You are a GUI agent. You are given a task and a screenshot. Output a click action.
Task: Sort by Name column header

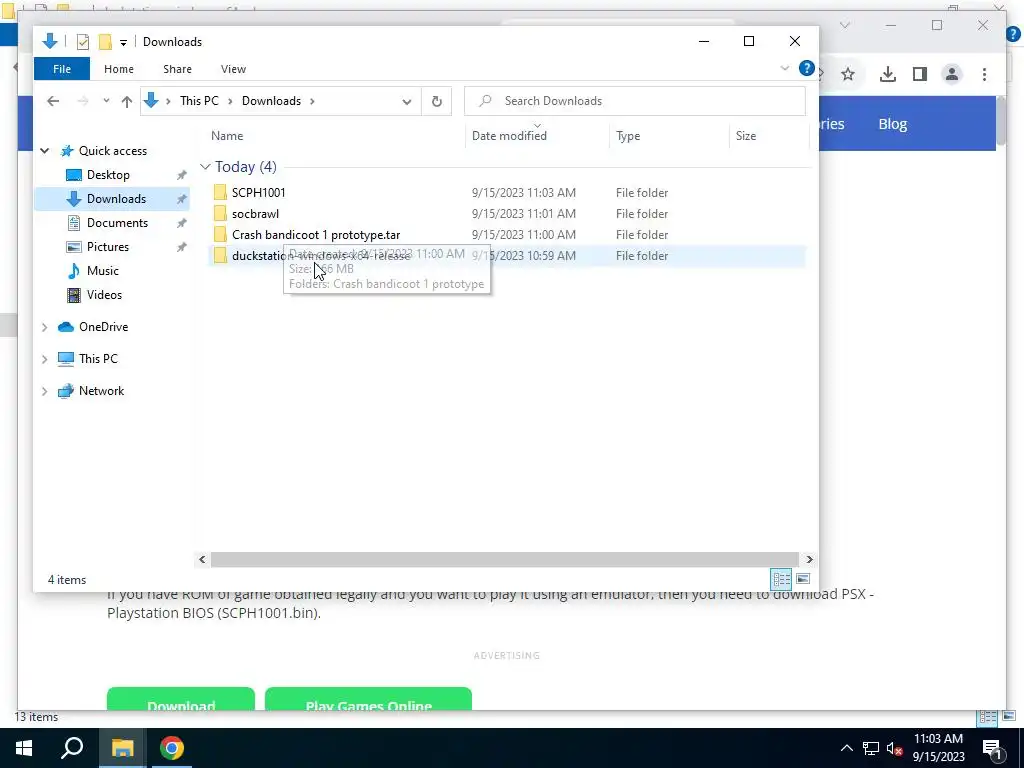(227, 136)
